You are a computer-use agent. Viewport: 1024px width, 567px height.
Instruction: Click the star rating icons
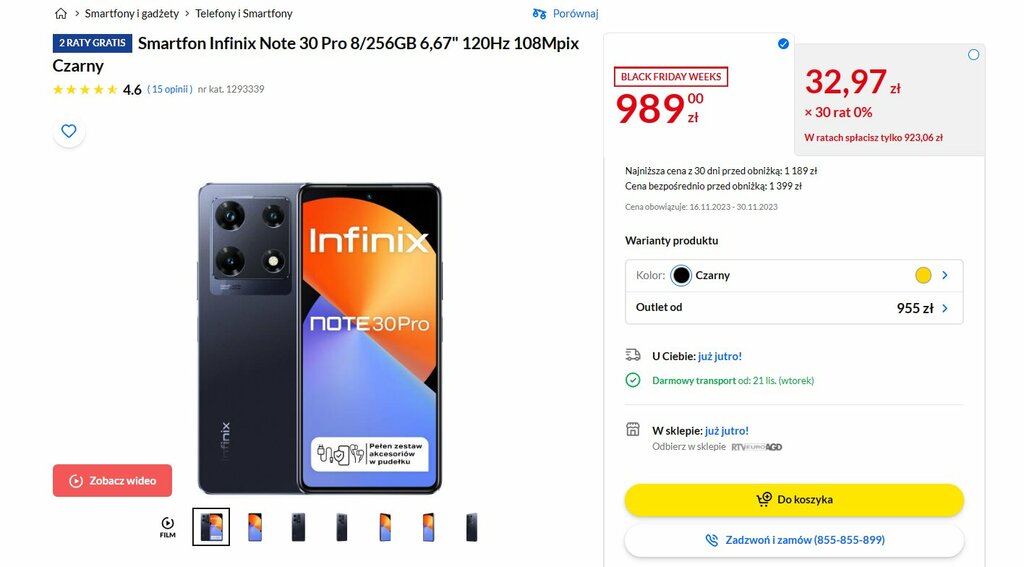[x=85, y=89]
